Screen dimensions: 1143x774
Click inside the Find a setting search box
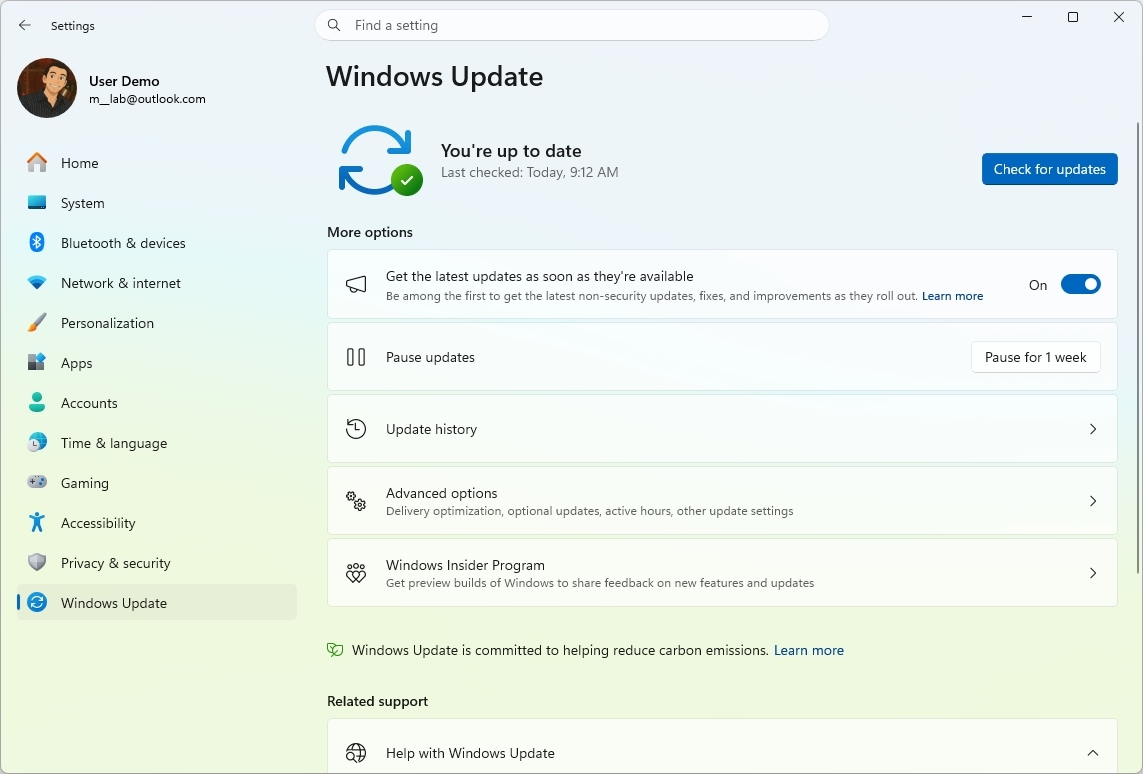(x=571, y=25)
